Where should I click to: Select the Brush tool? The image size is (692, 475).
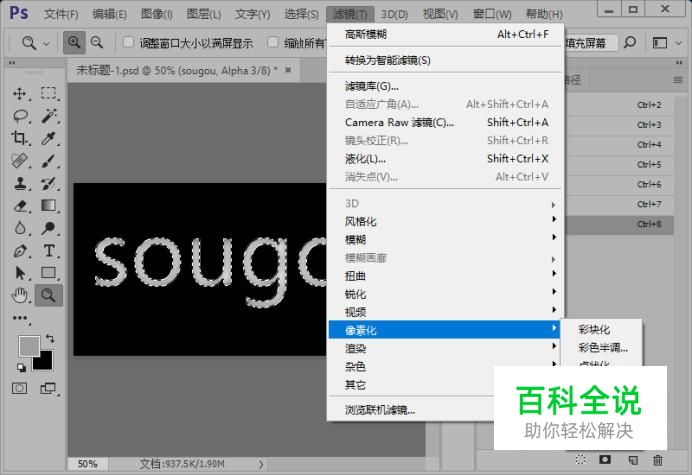click(x=49, y=161)
